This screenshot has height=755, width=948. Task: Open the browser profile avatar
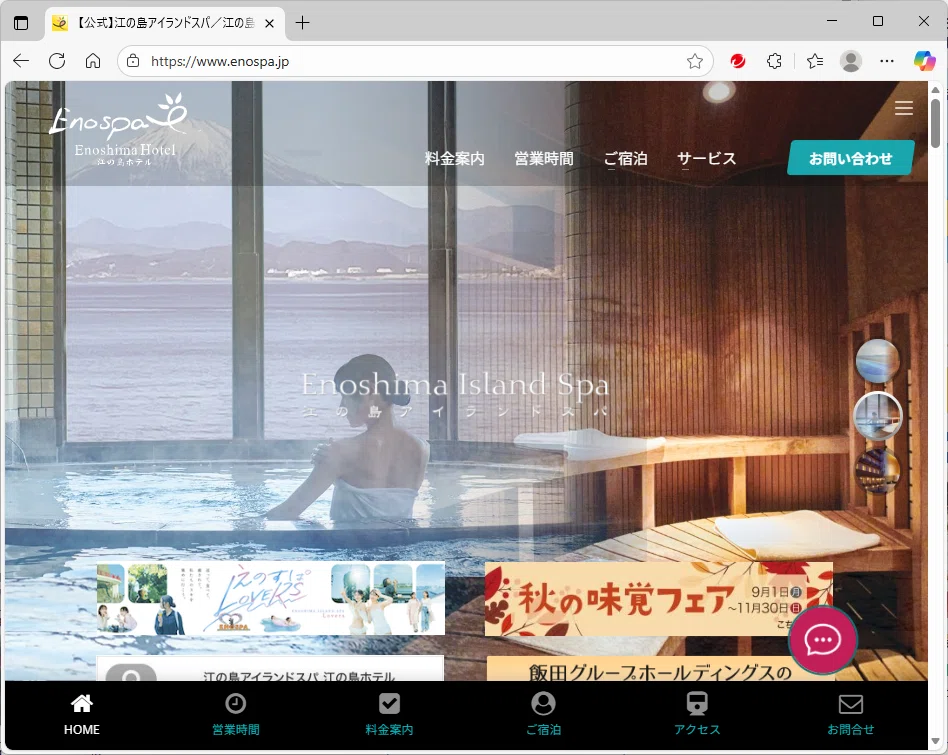pyautogui.click(x=851, y=61)
